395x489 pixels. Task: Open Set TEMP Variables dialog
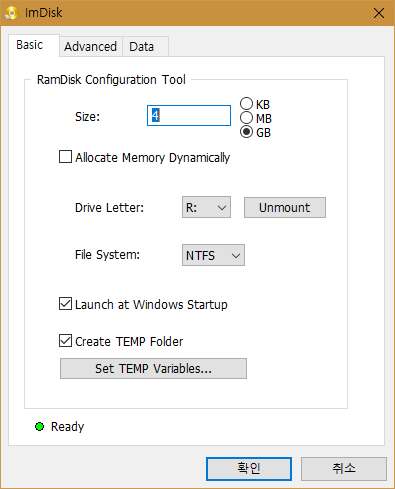(x=153, y=368)
